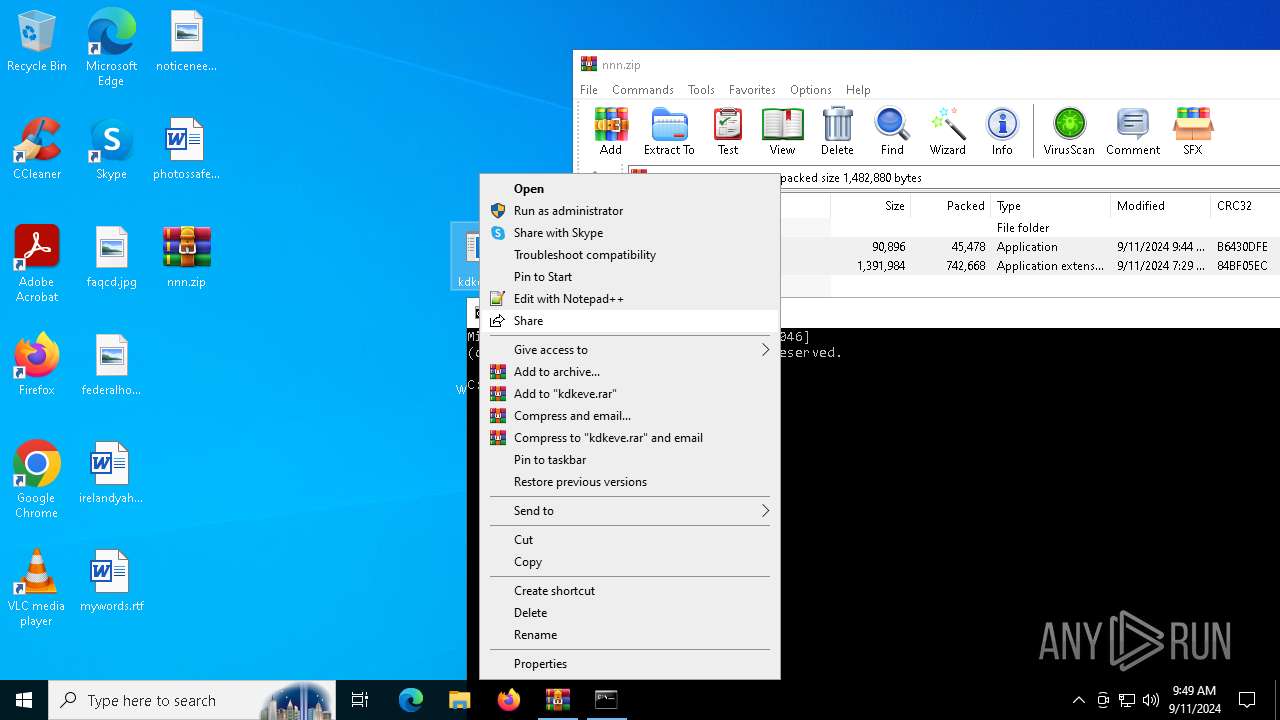Open the Tools menu in WinRAR
This screenshot has height=720, width=1280.
pos(701,90)
